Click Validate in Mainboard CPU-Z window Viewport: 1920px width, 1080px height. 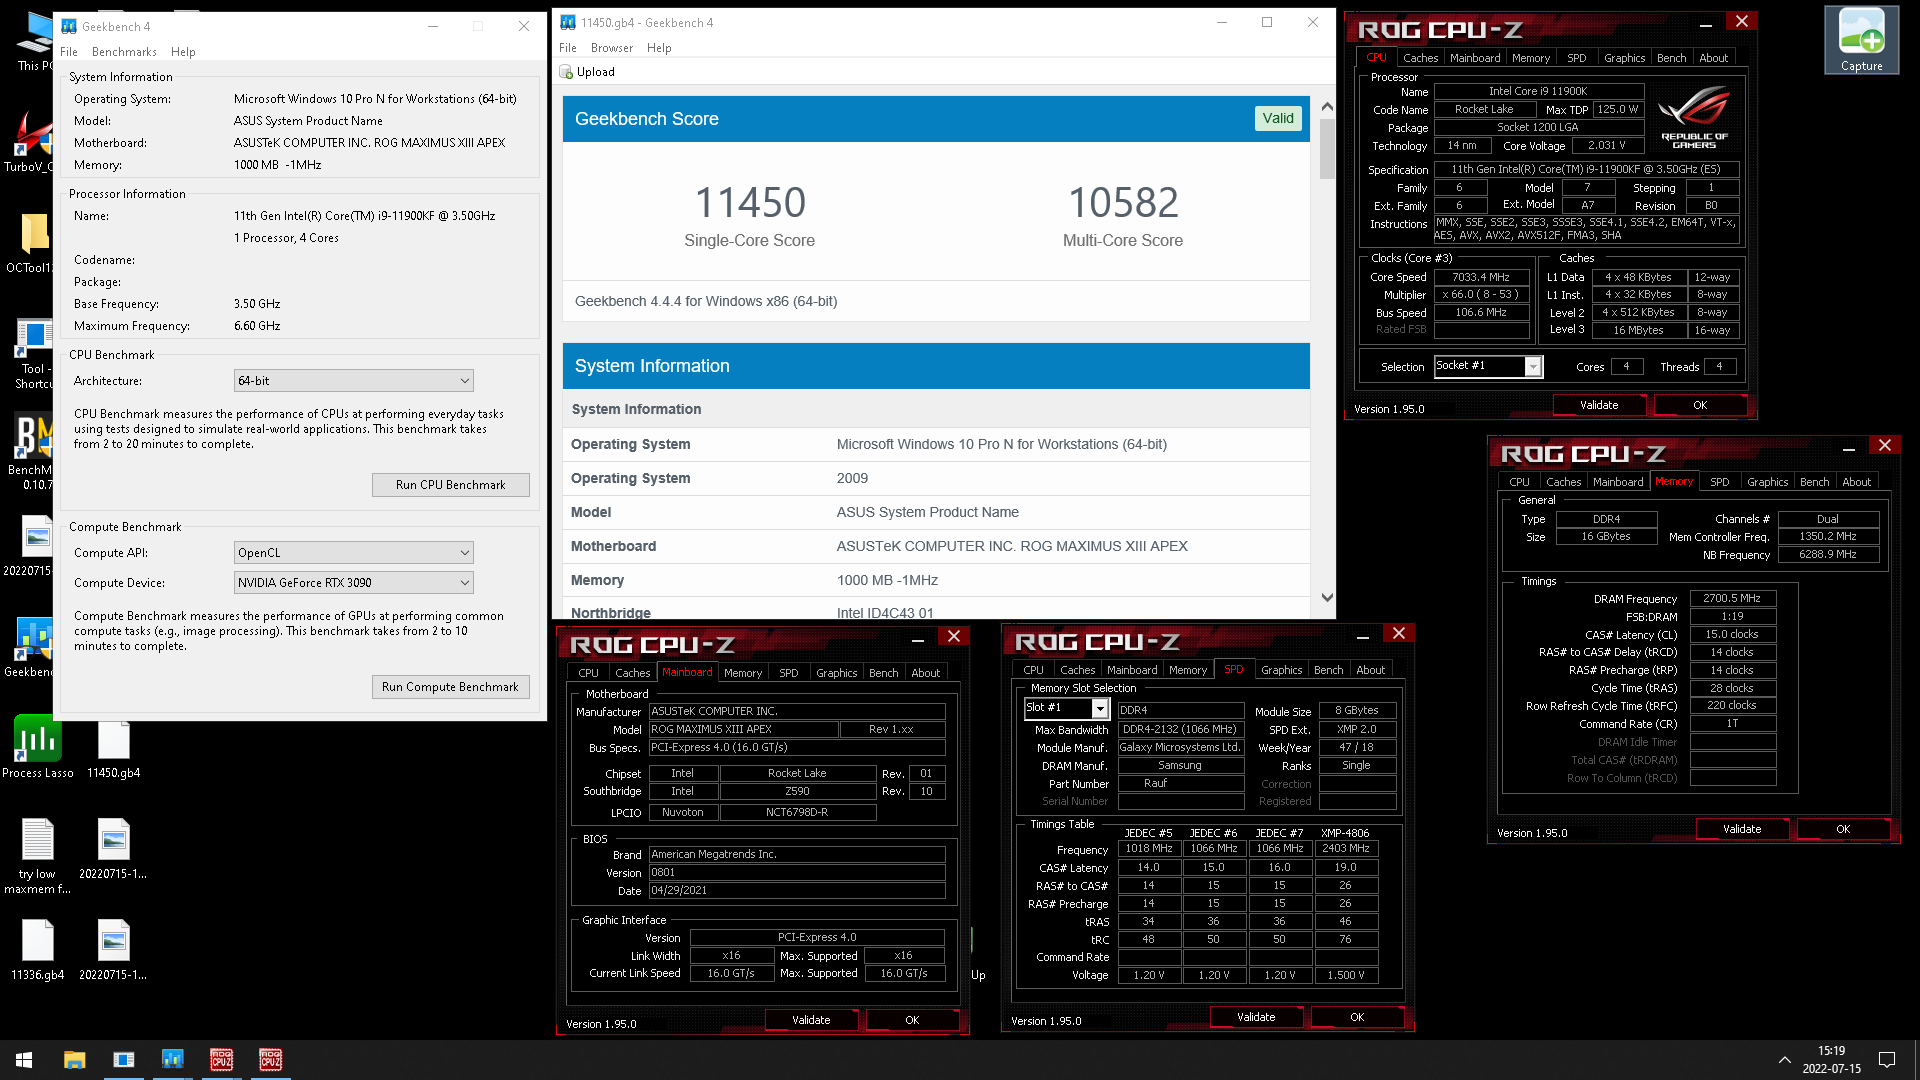[811, 1020]
